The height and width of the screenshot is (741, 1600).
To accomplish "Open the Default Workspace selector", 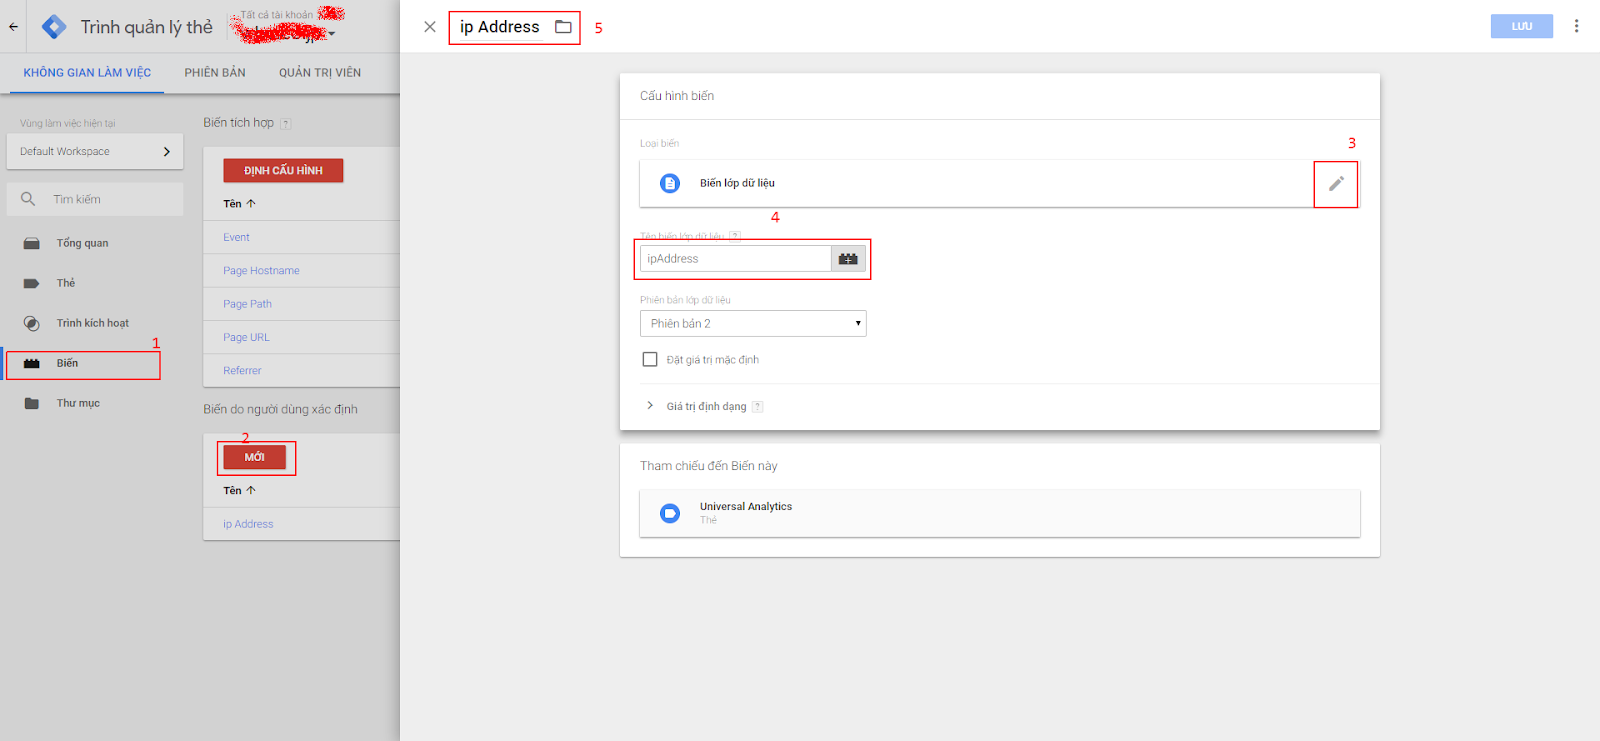I will pyautogui.click(x=95, y=151).
